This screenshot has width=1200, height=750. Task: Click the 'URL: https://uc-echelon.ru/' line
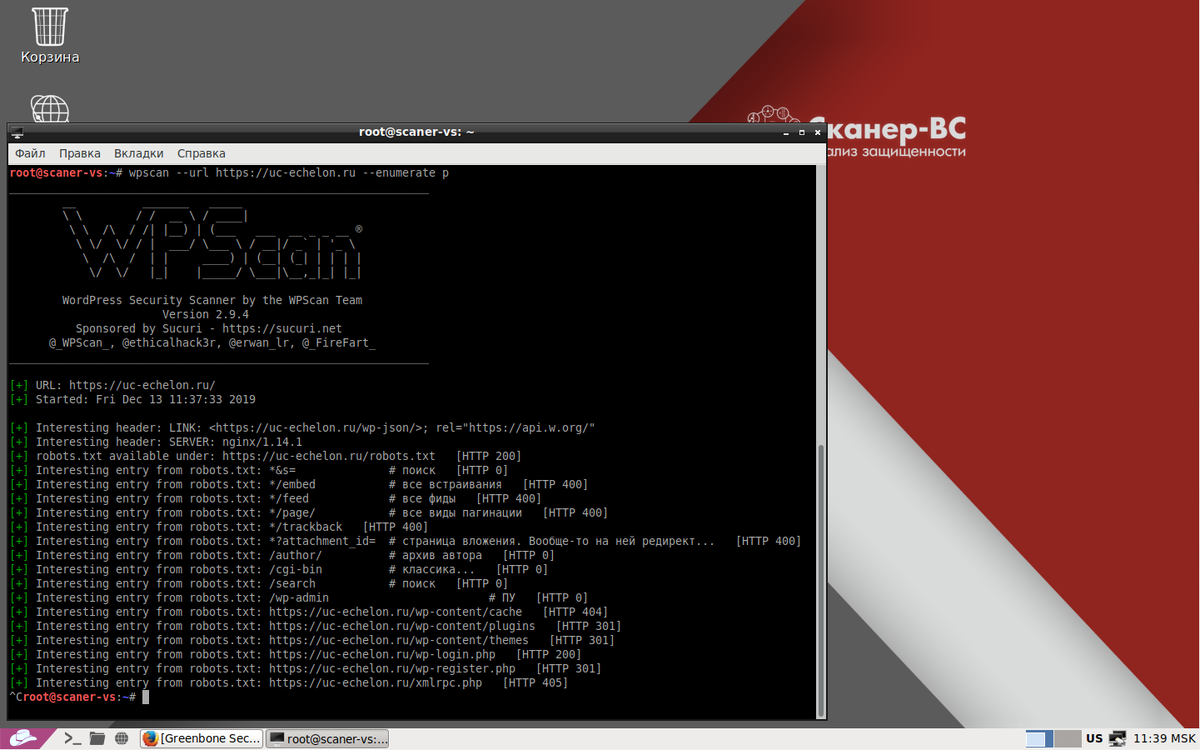(x=112, y=385)
